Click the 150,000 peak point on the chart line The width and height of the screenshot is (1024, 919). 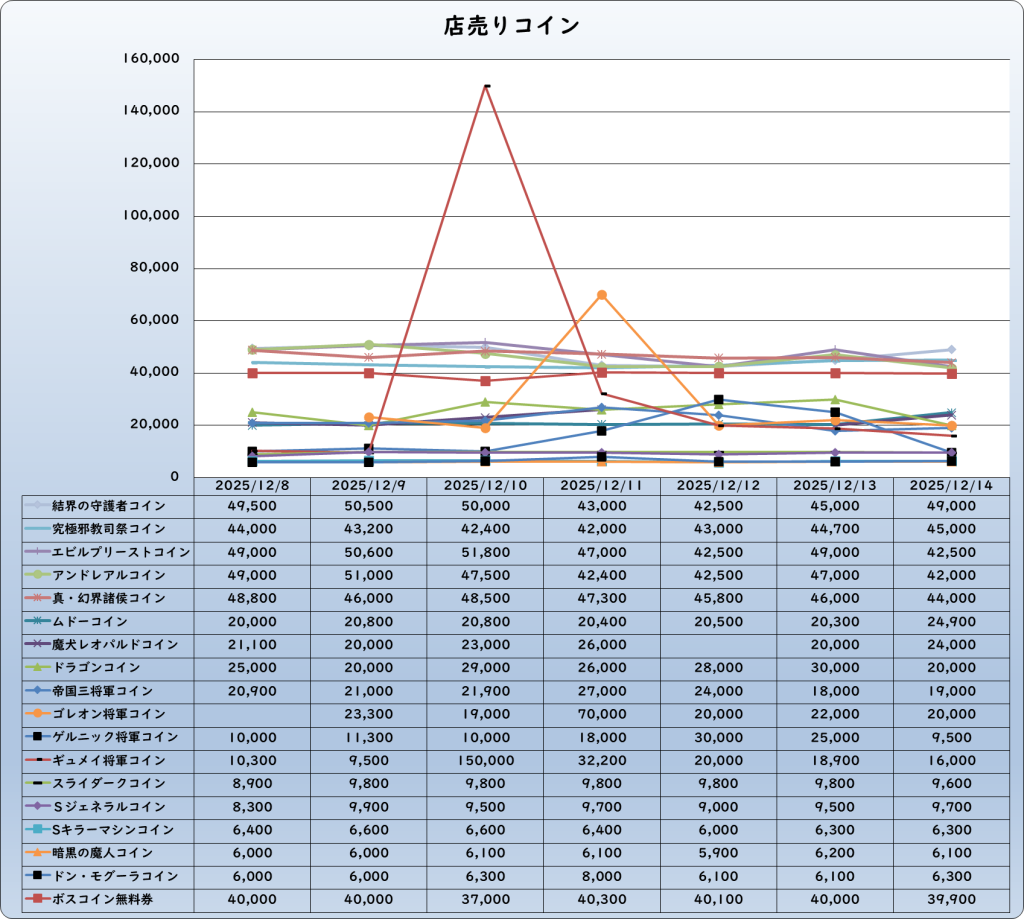point(486,86)
